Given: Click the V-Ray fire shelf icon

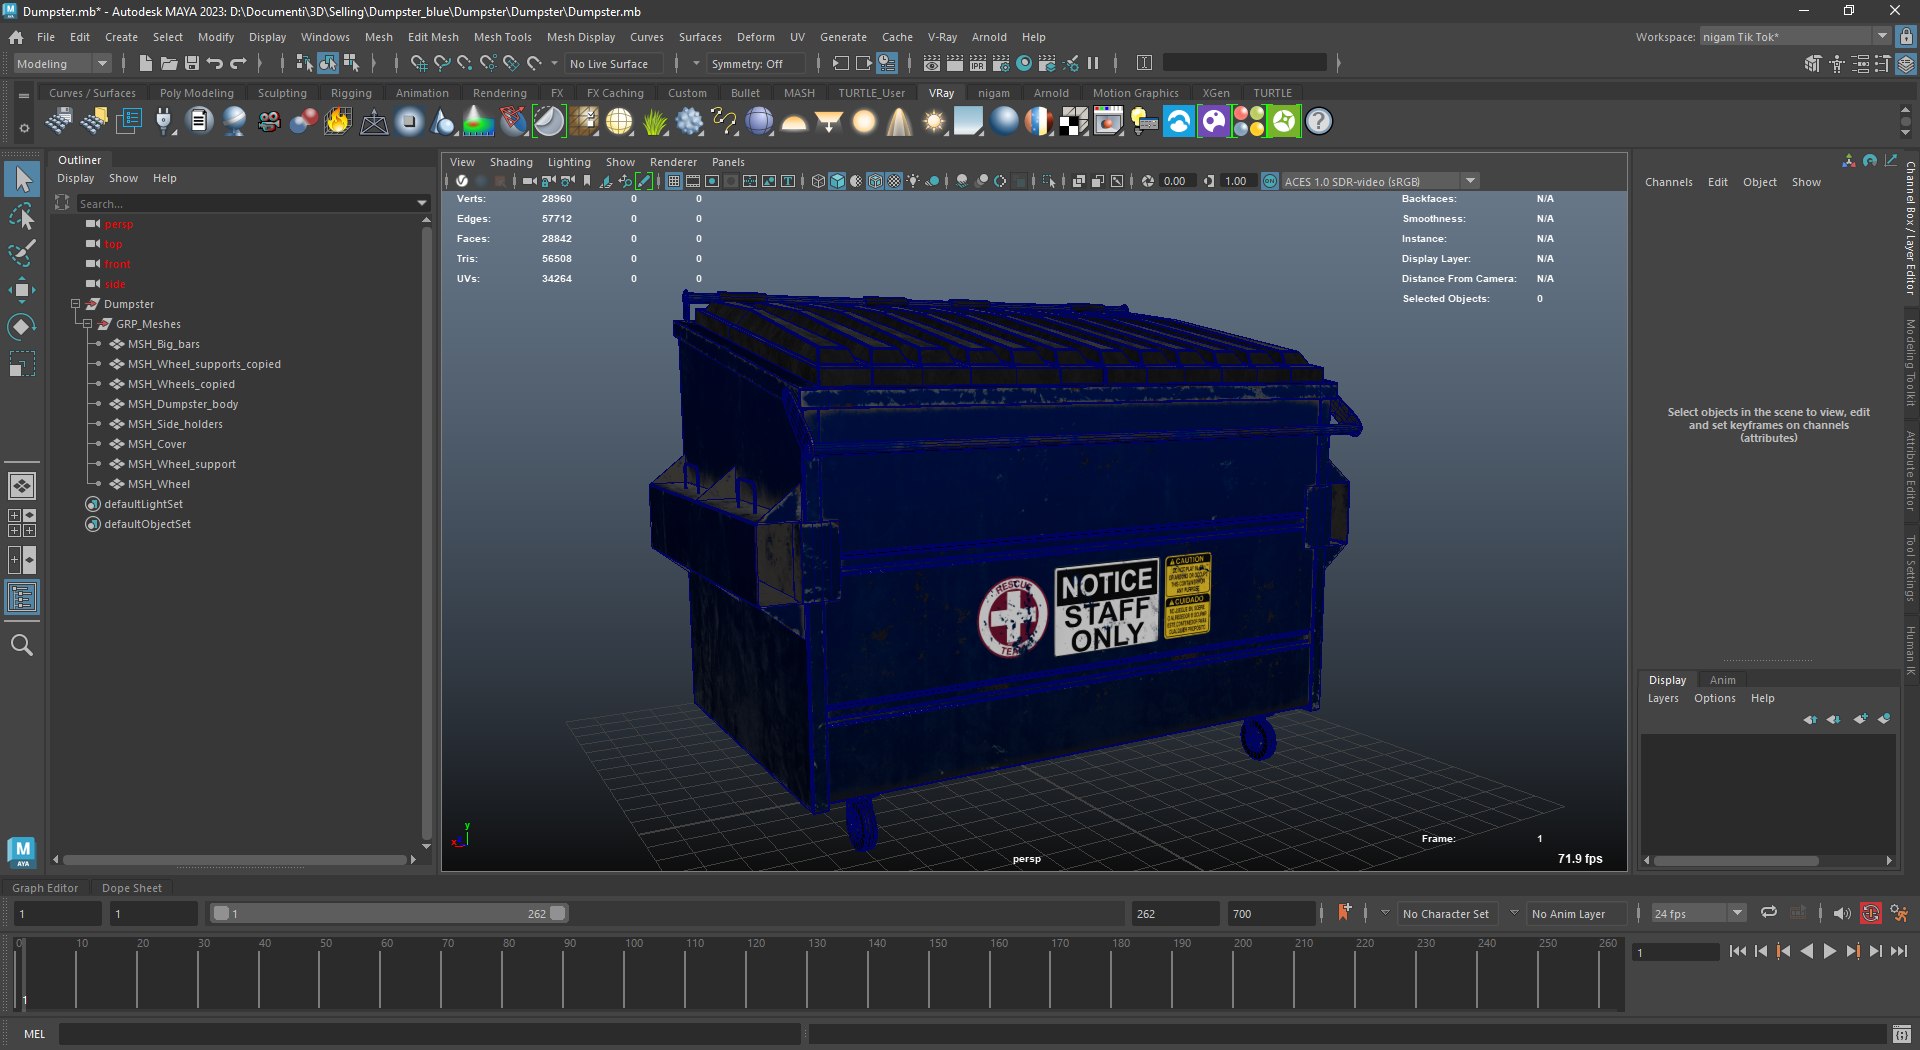Looking at the screenshot, I should (x=338, y=121).
